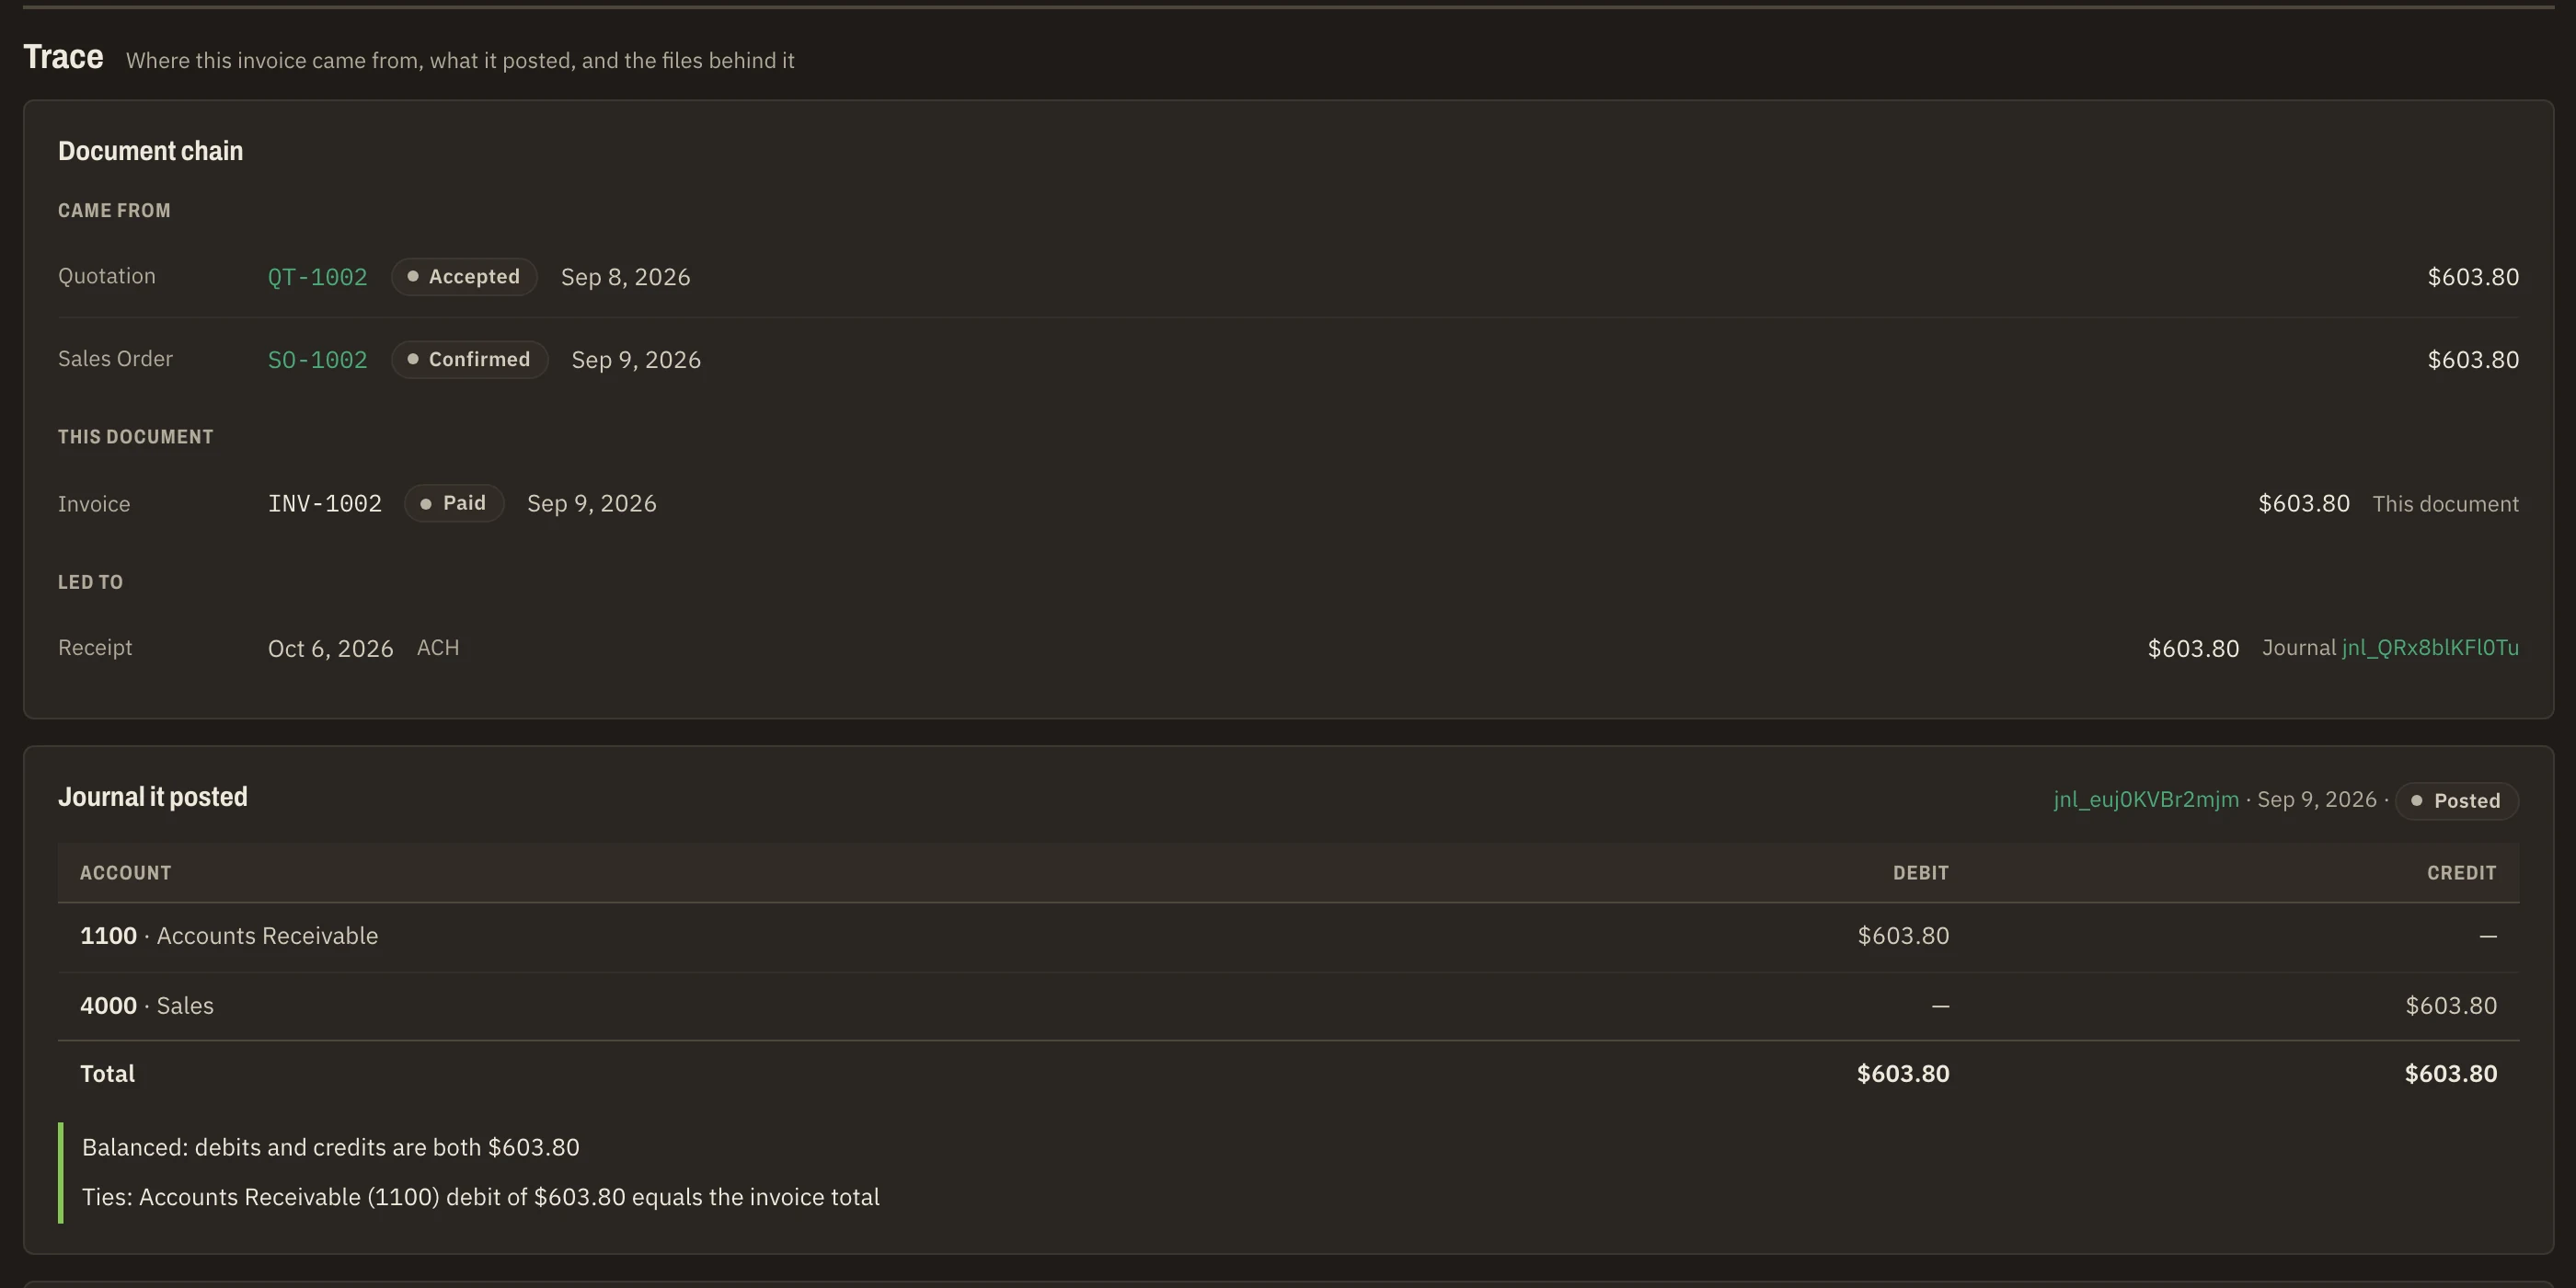Screen dimensions: 2576x1288
Task: Click the Account column header
Action: pyautogui.click(x=125, y=873)
